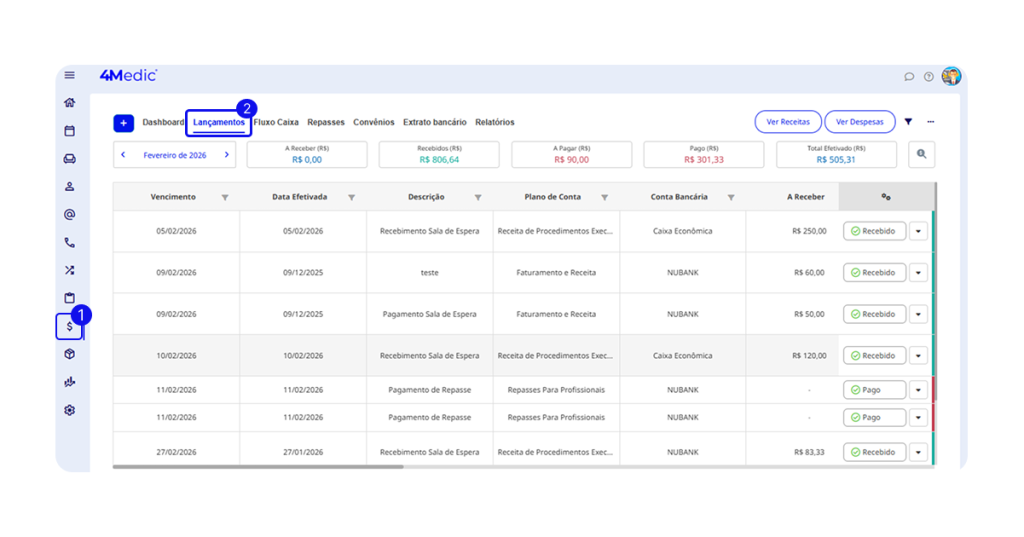This screenshot has width=1024, height=537.
Task: Open the chat bubble icon in header
Action: [x=909, y=76]
